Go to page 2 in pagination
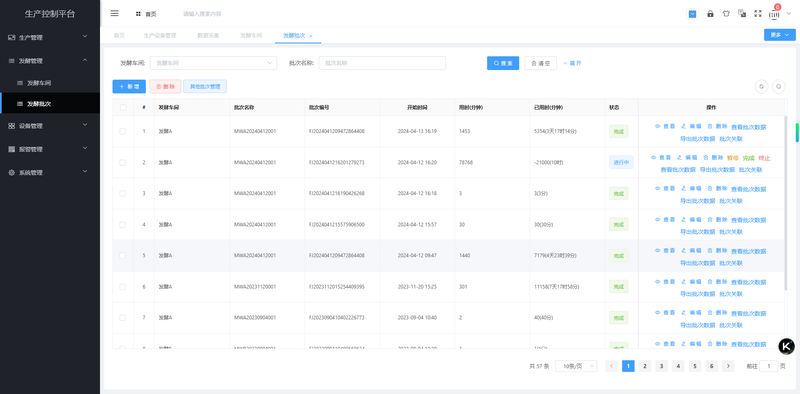 pos(645,366)
